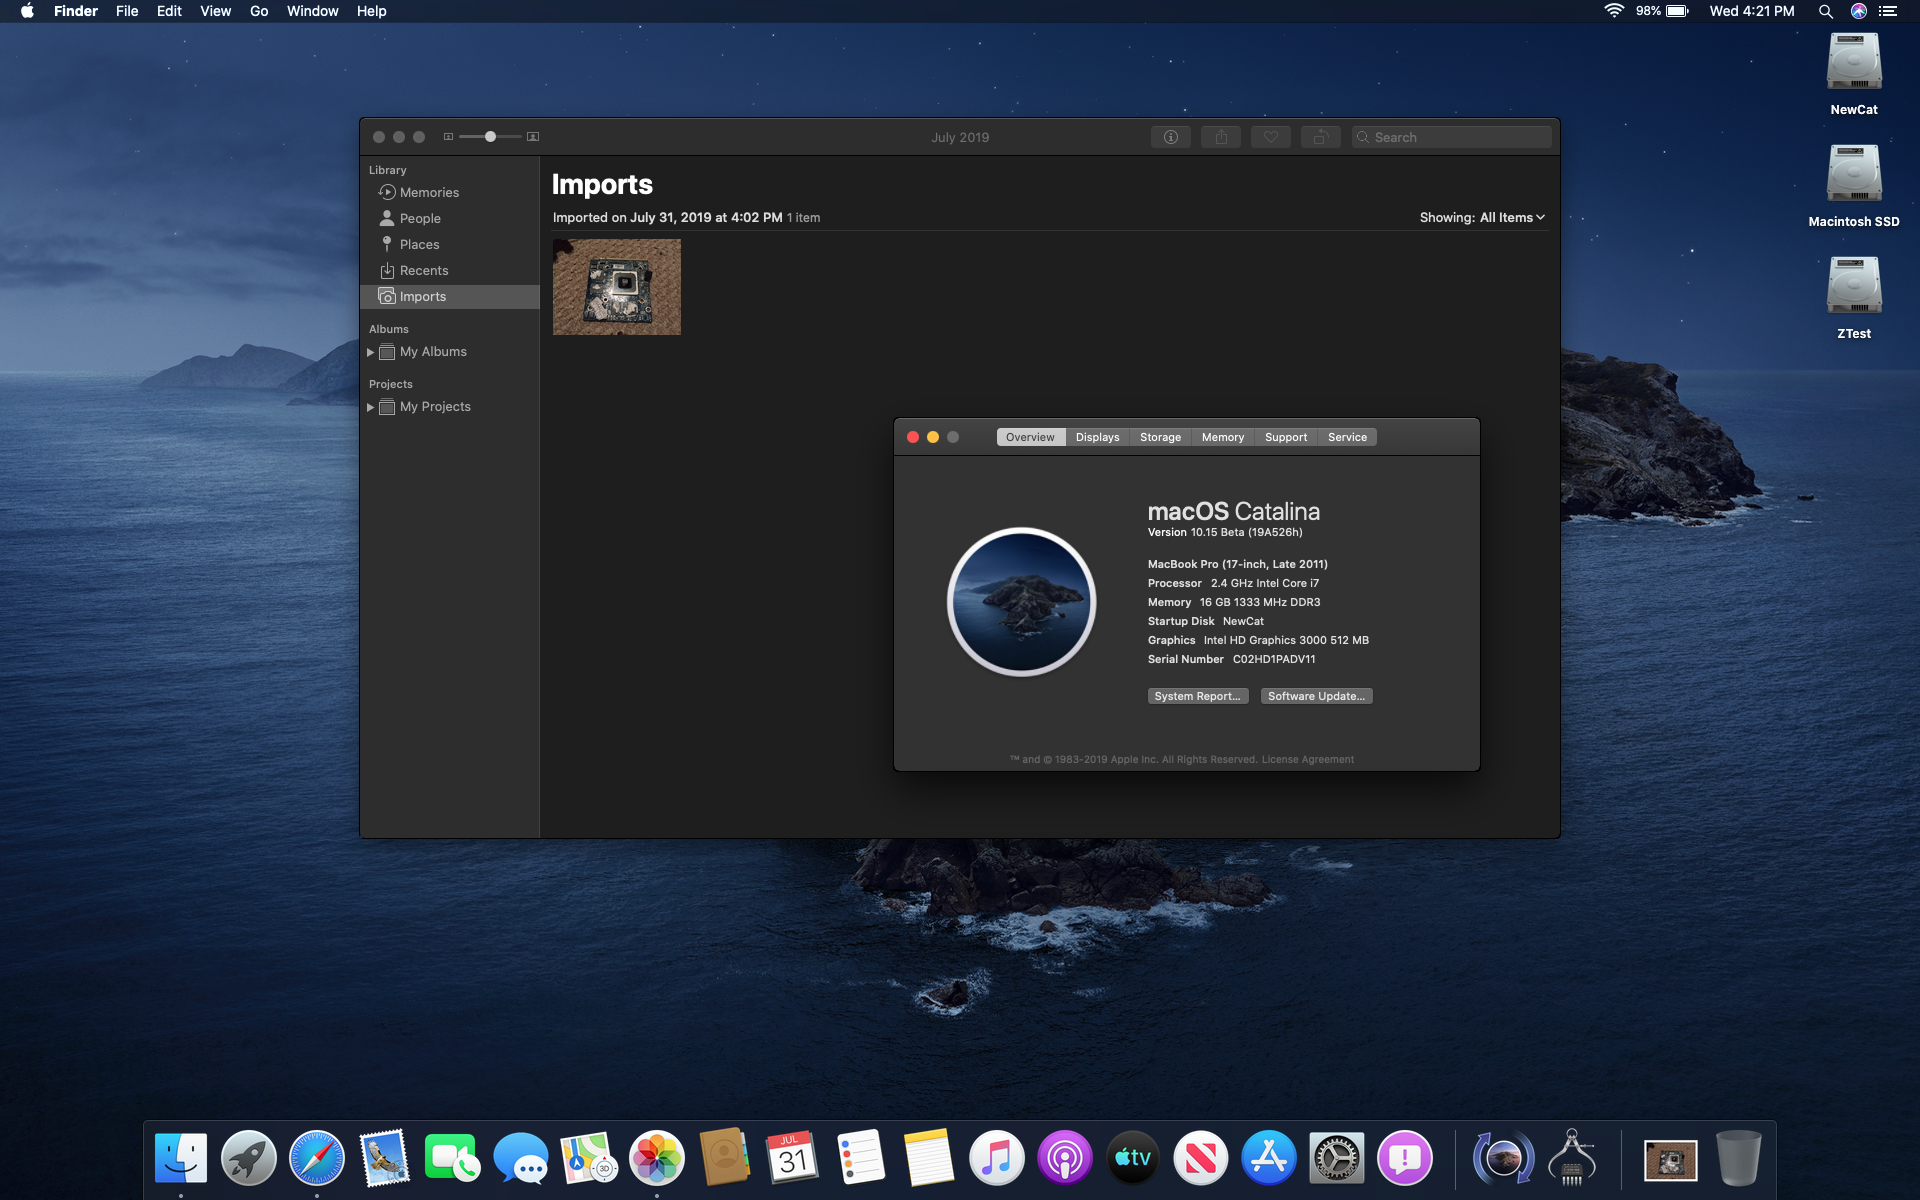Image resolution: width=1920 pixels, height=1200 pixels.
Task: Expand the My Albums disclosure triangle
Action: pyautogui.click(x=371, y=352)
